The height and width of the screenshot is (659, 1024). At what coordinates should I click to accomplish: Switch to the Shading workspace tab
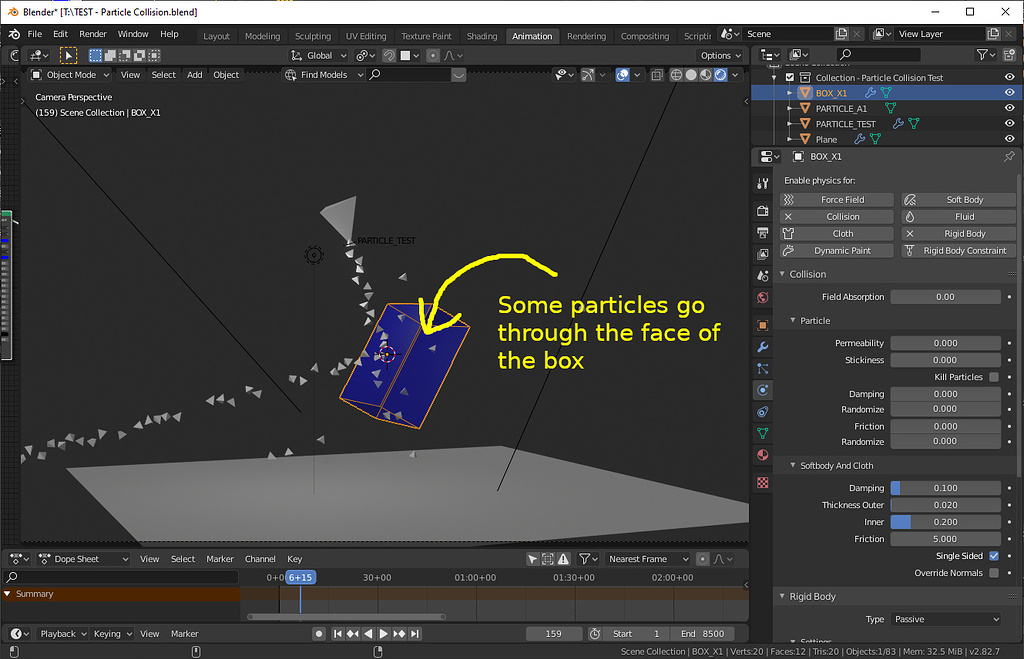tap(482, 36)
